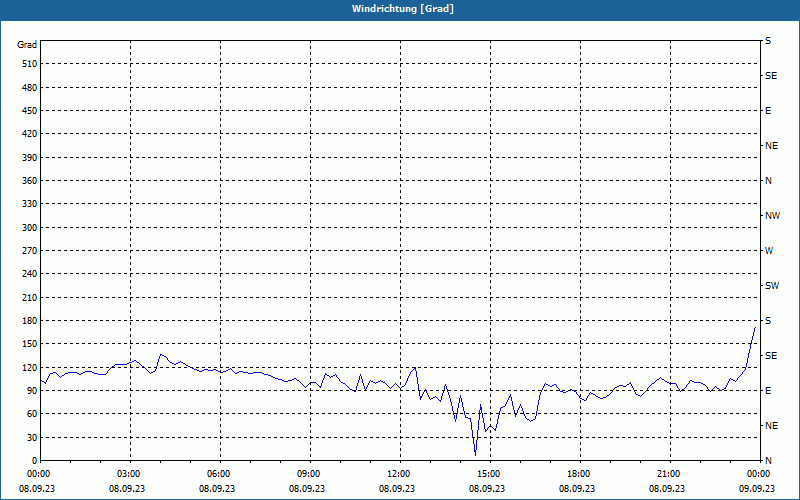Click the 30 left axis value
The height and width of the screenshot is (500, 800).
pos(32,437)
